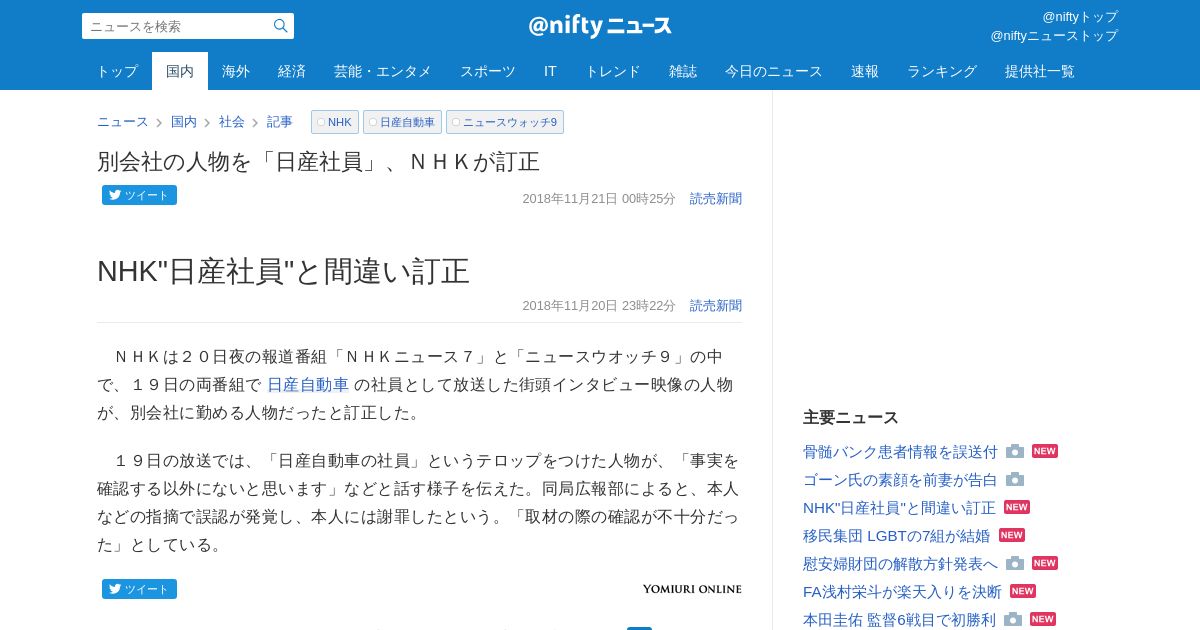Click article title 別会社の人物を「日産社員」、ＮＨＫが訂正
Image resolution: width=1200 pixels, height=630 pixels.
click(318, 162)
